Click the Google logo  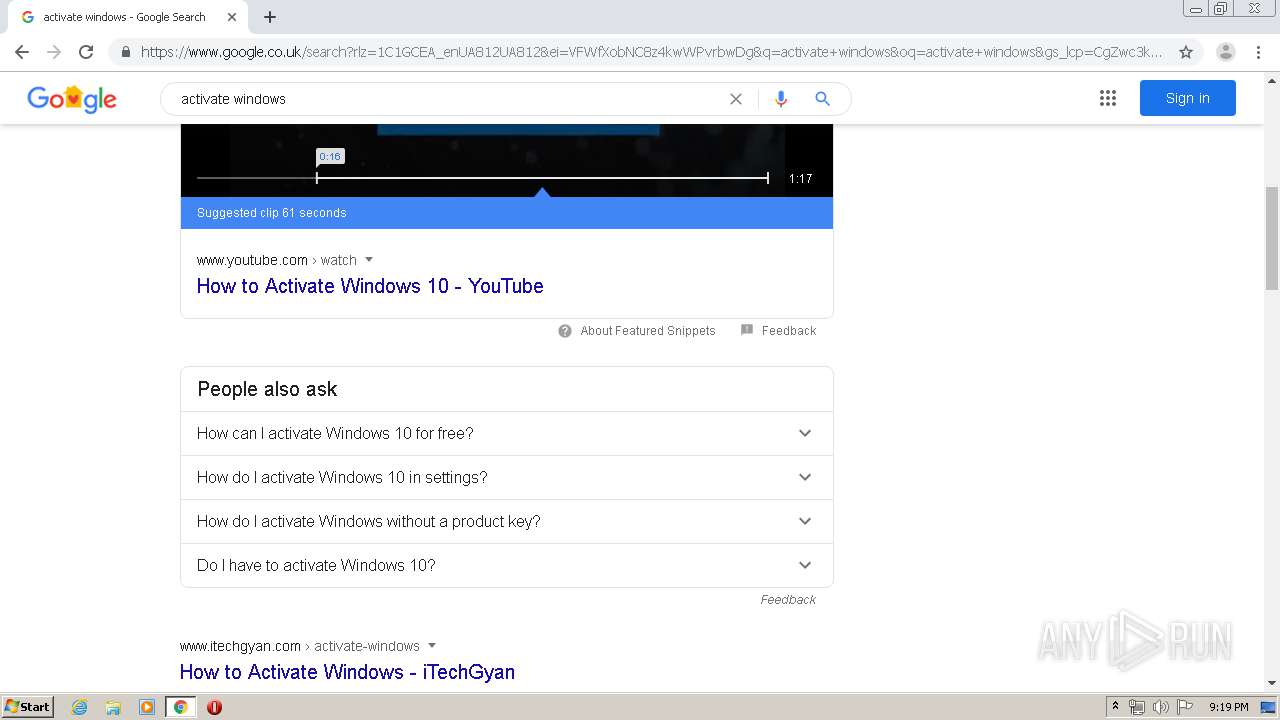[72, 98]
